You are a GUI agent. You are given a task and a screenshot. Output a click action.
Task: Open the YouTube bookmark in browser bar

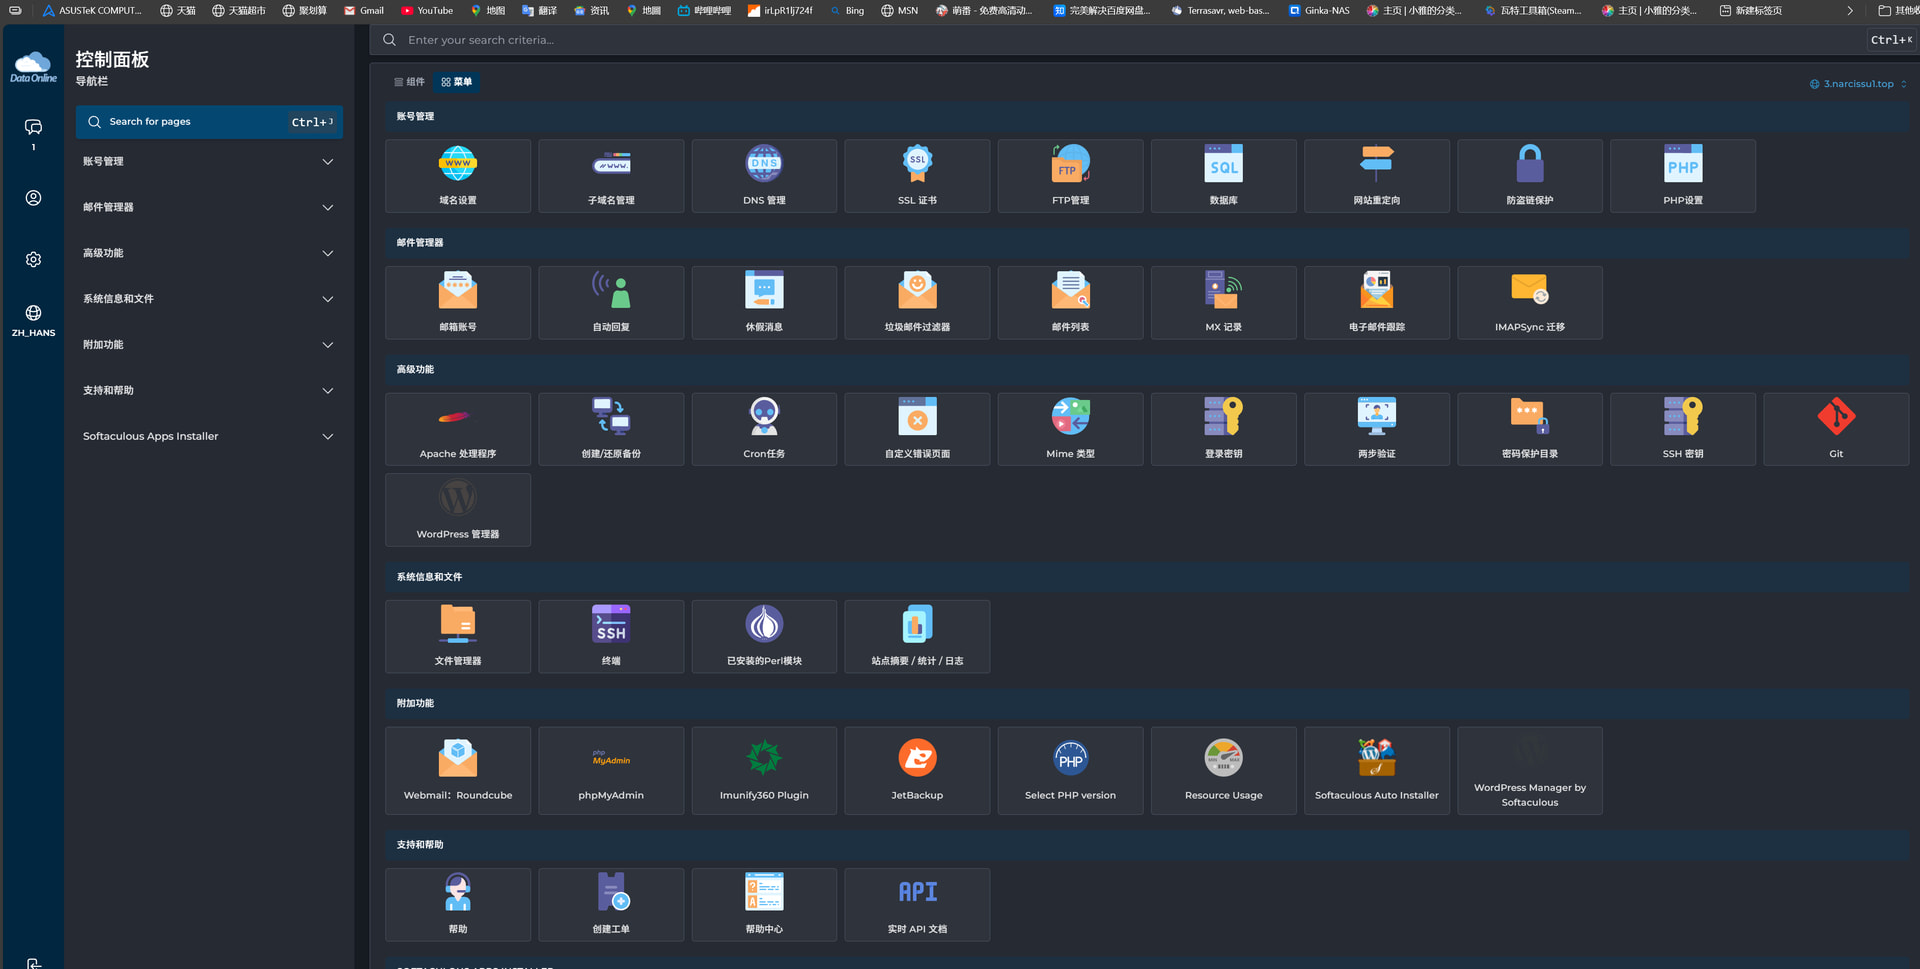(x=427, y=10)
